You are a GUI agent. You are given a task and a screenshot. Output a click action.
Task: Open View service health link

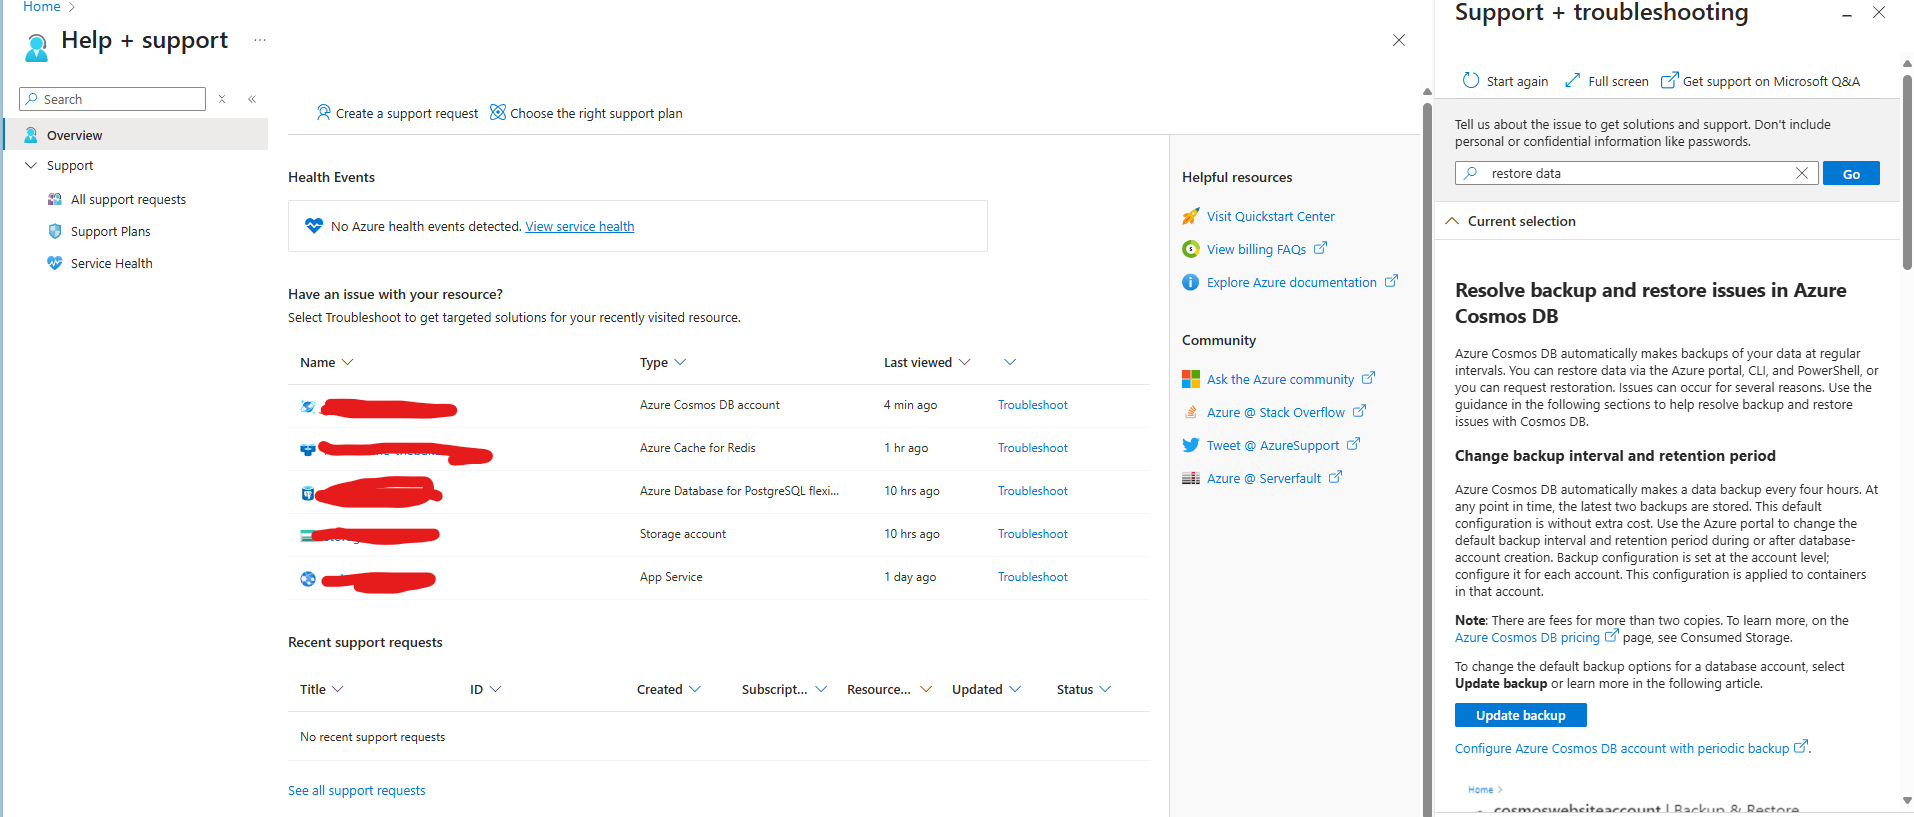pyautogui.click(x=580, y=226)
